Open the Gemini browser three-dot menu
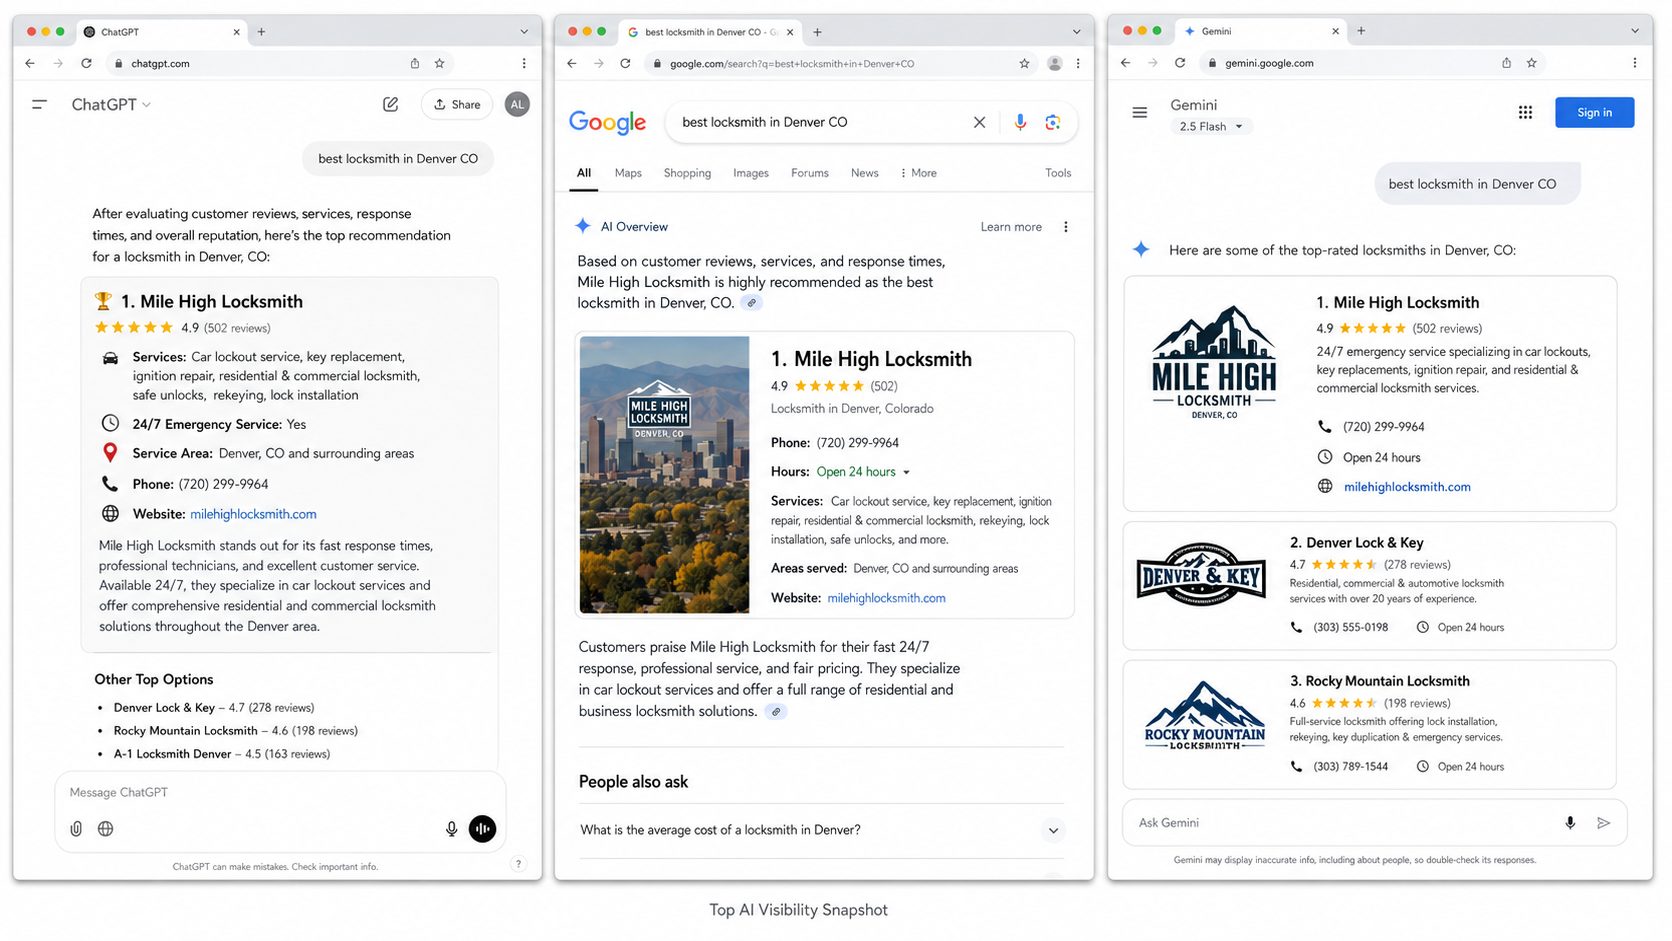The image size is (1672, 941). tap(1635, 62)
